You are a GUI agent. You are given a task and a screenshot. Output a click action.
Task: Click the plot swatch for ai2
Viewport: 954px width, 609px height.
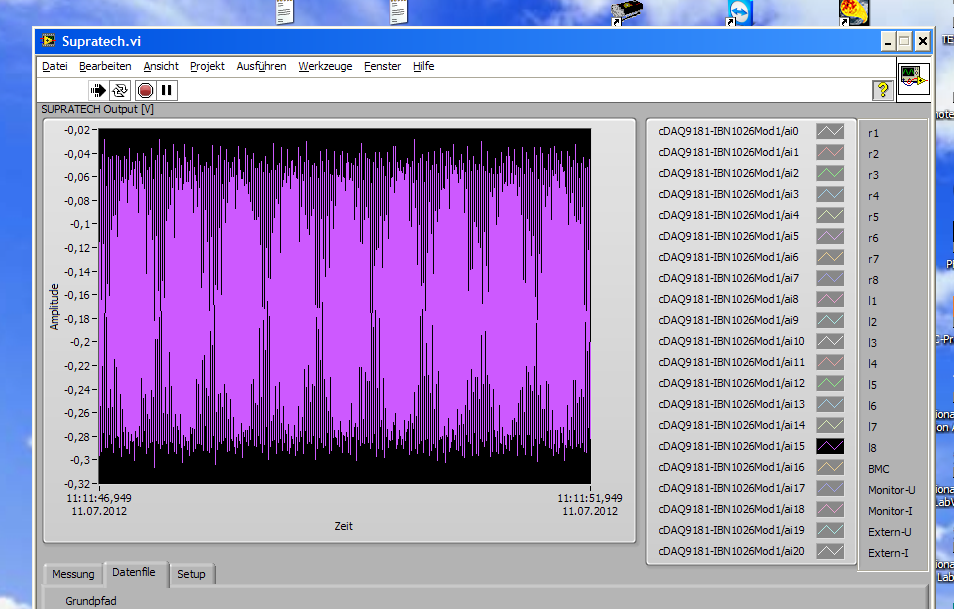[x=830, y=173]
